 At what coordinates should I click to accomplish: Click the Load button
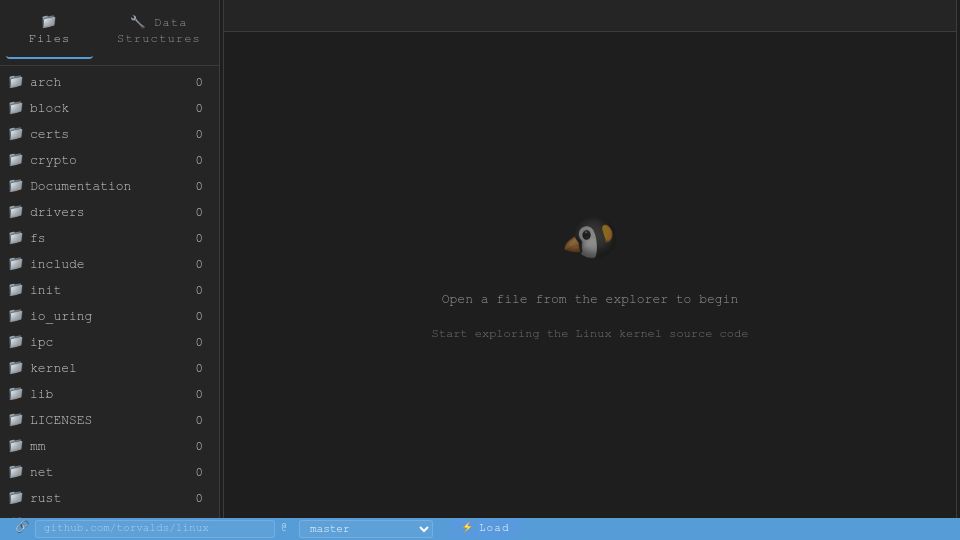coord(486,528)
